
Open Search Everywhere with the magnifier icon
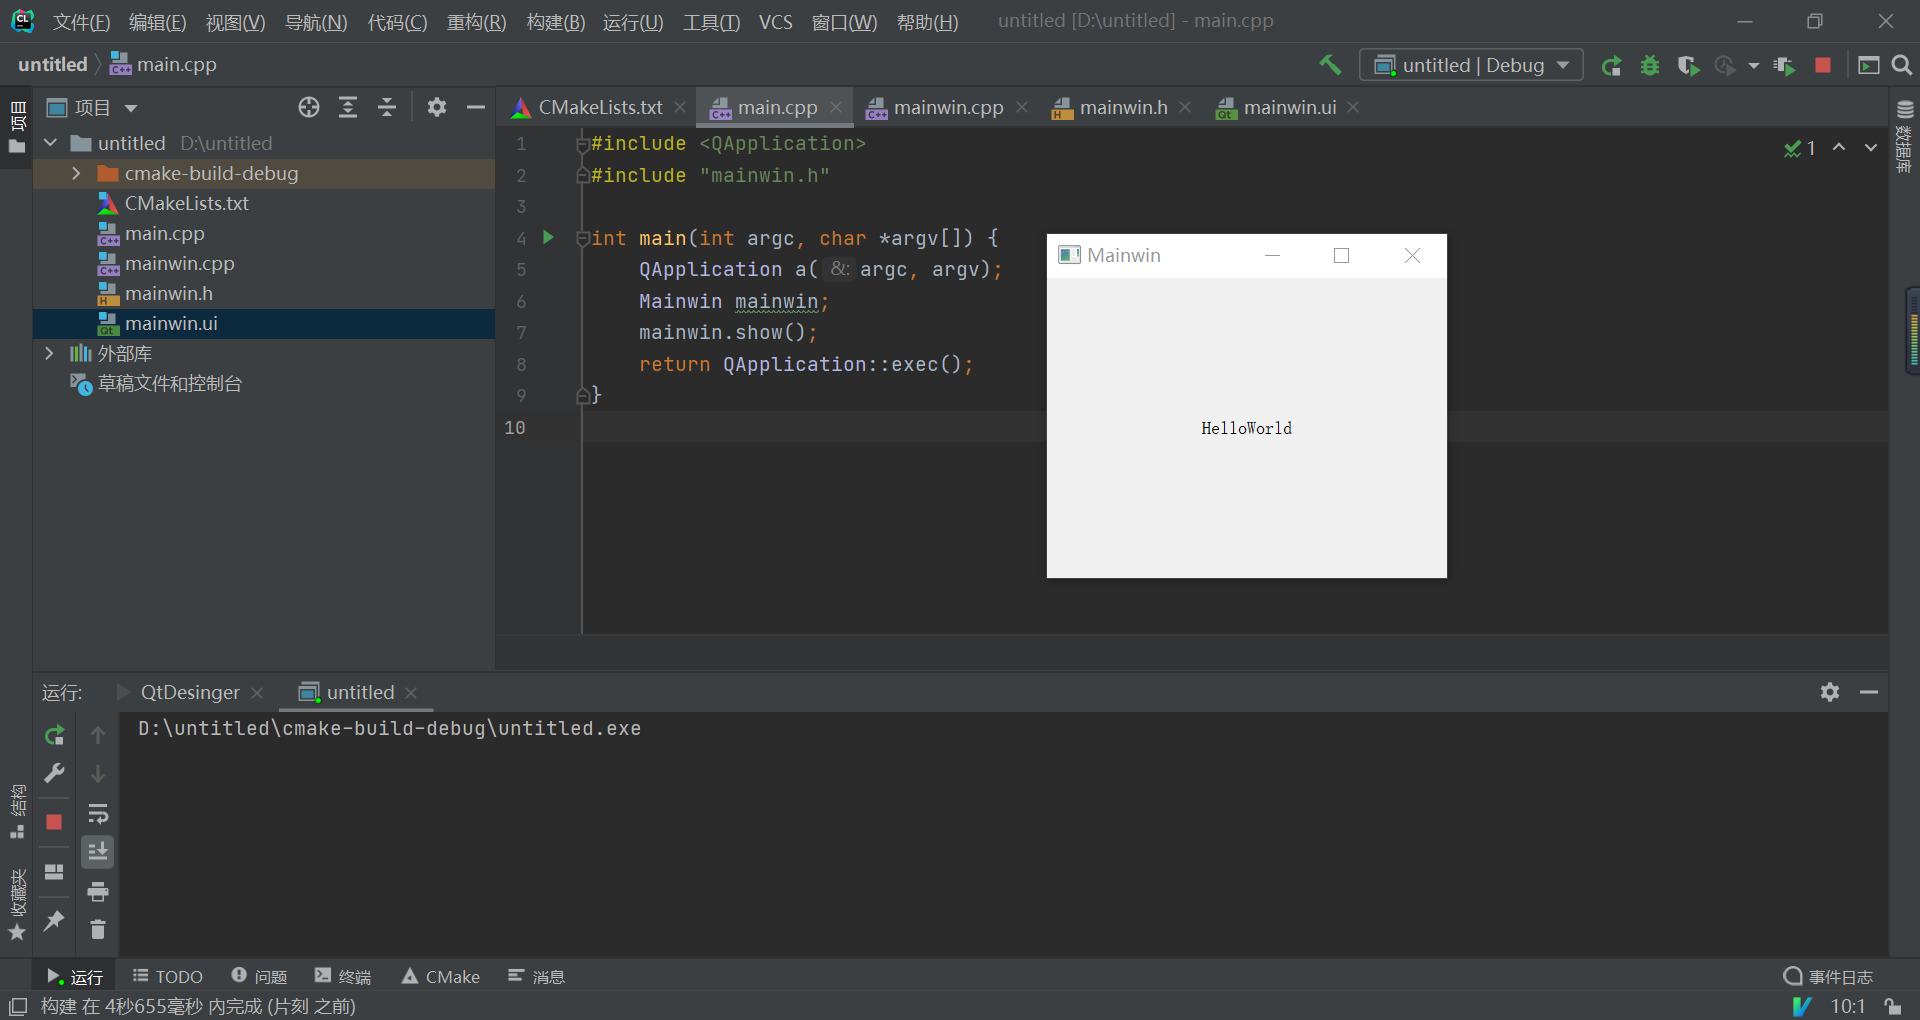[1902, 64]
